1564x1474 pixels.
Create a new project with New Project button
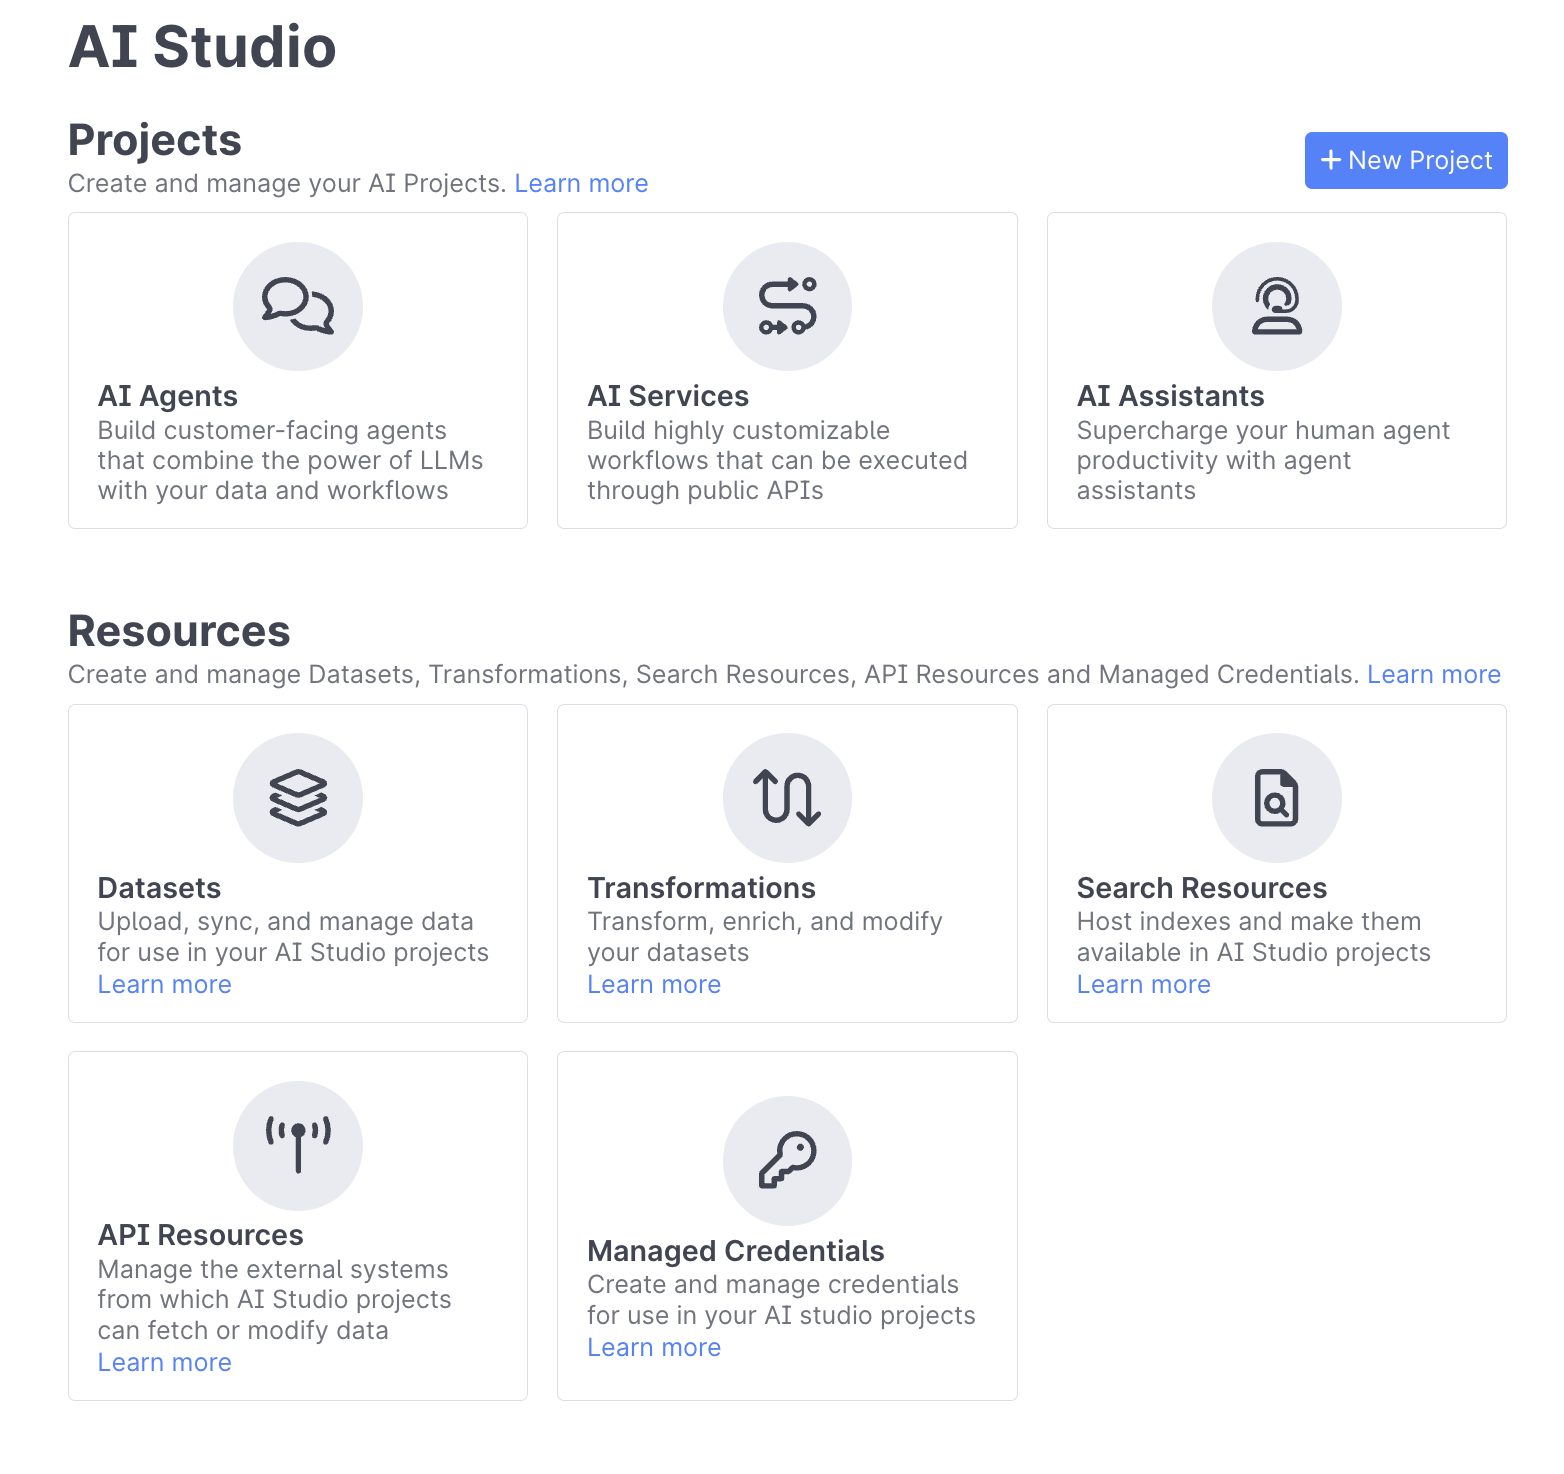[1406, 160]
